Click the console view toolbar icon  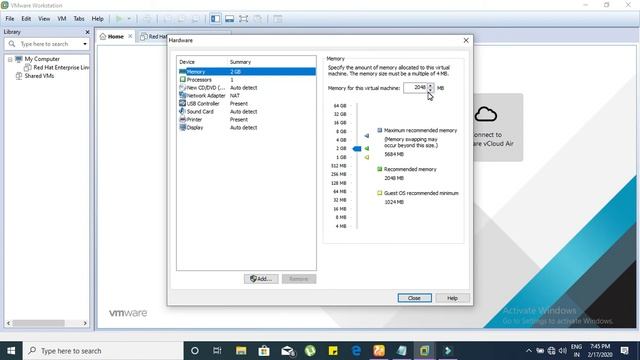click(278, 19)
